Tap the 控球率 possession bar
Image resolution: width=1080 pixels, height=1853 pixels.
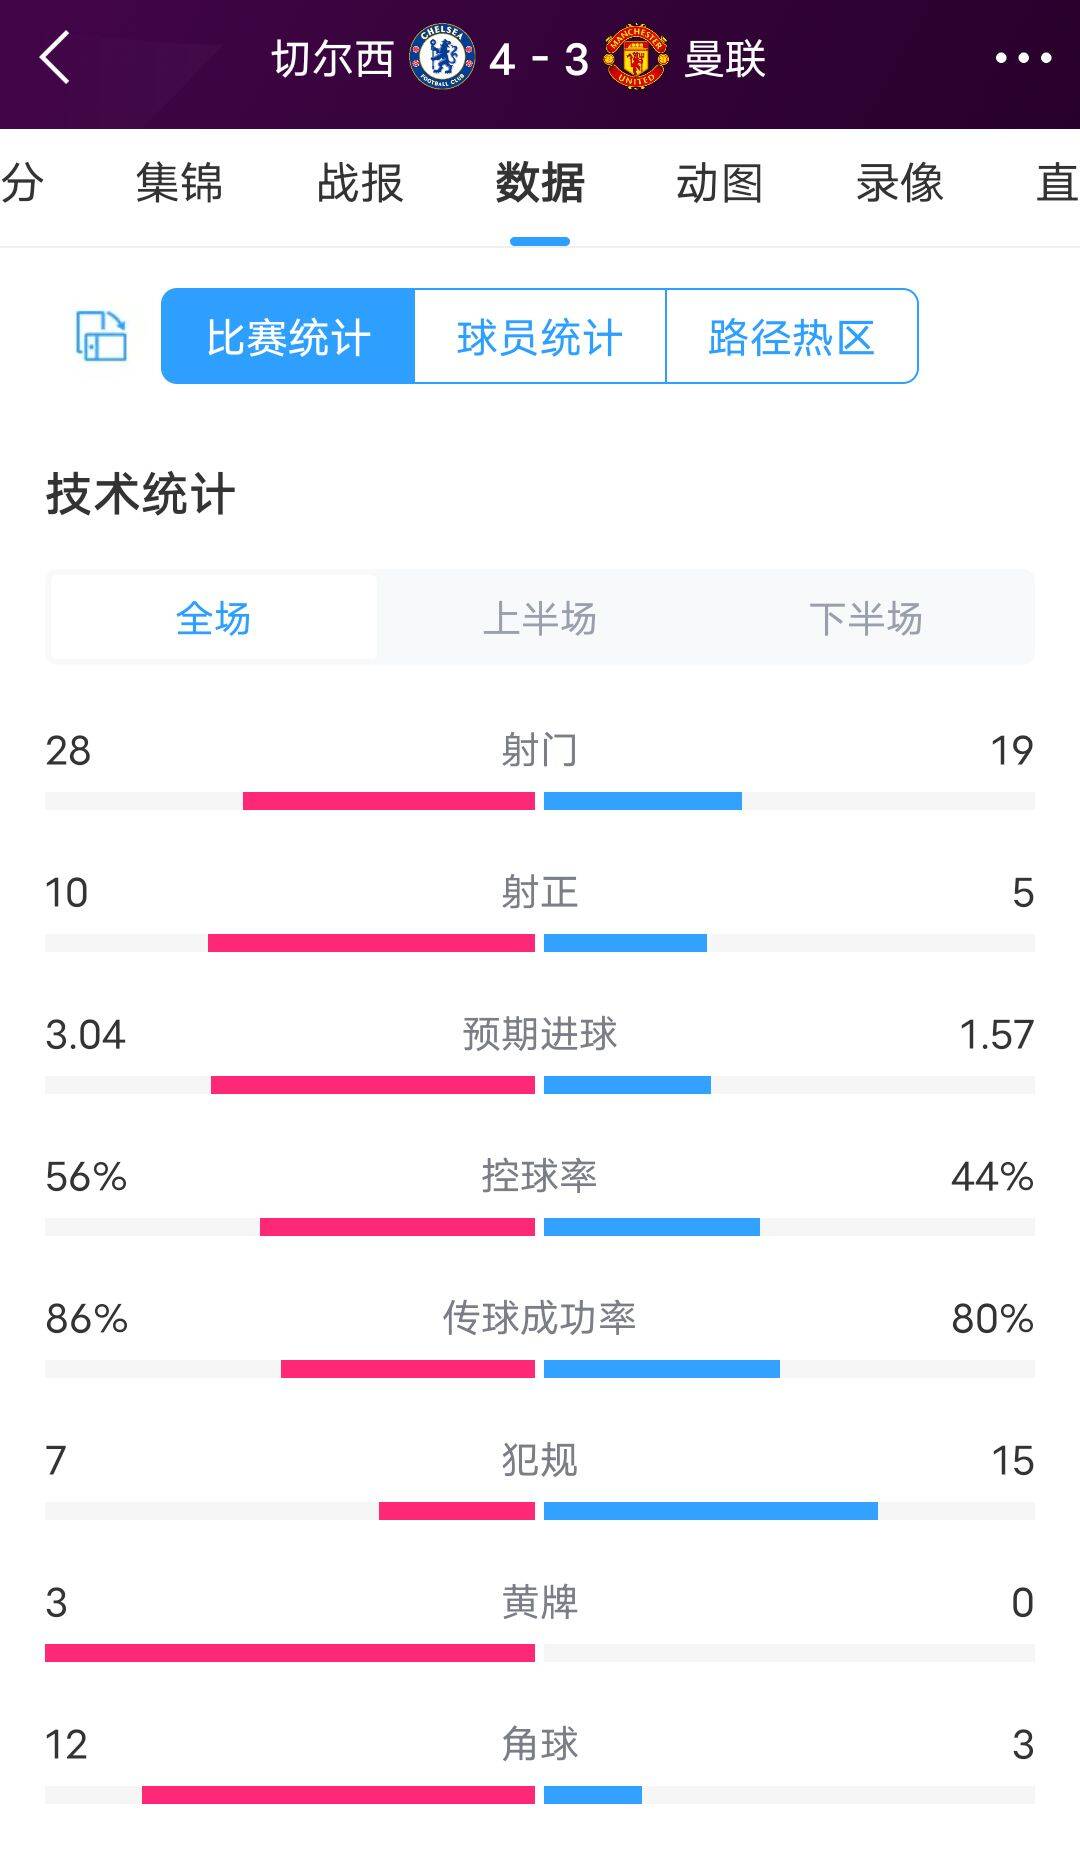540,1227
